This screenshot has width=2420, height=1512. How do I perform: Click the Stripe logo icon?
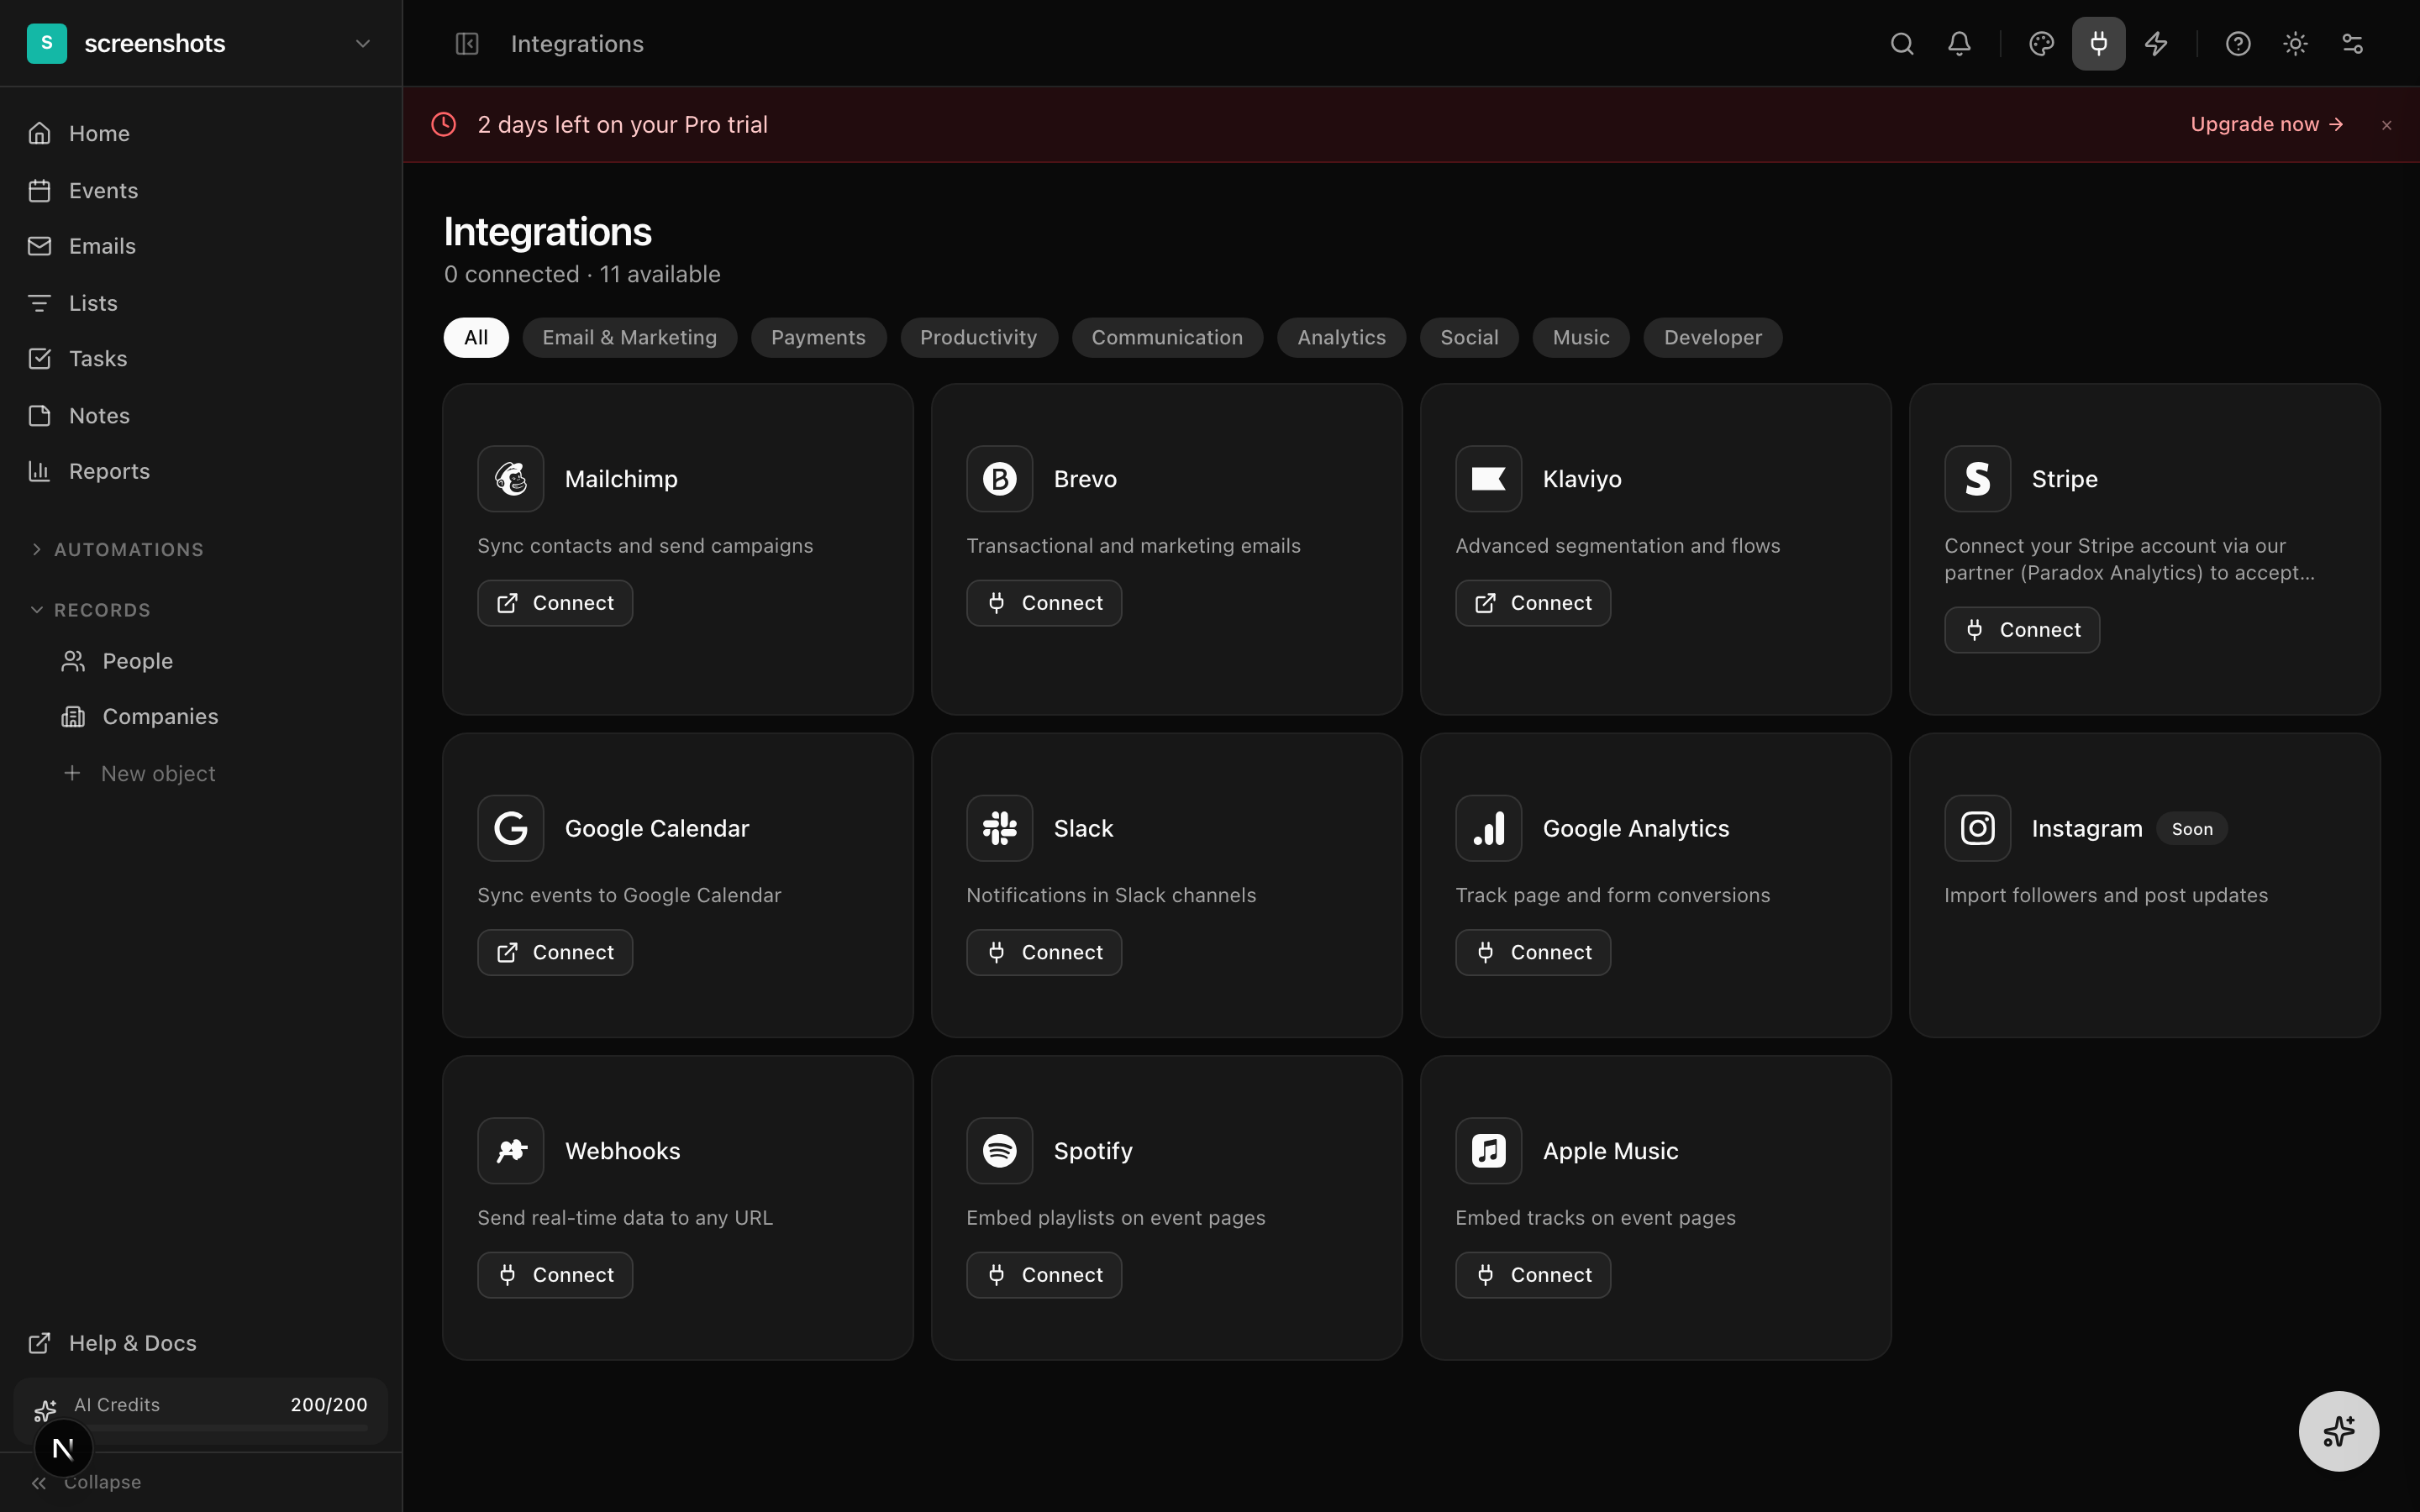tap(1978, 479)
